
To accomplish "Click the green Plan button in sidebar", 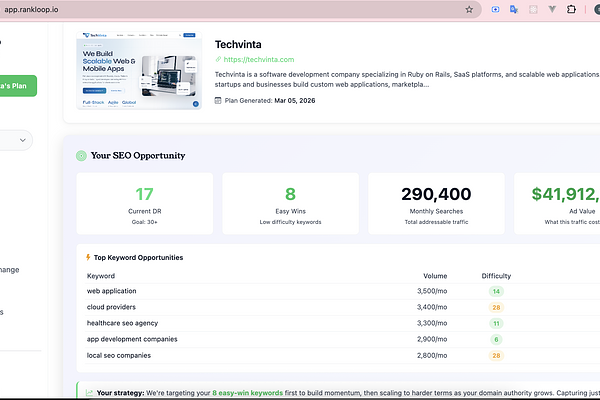I will tap(18, 85).
